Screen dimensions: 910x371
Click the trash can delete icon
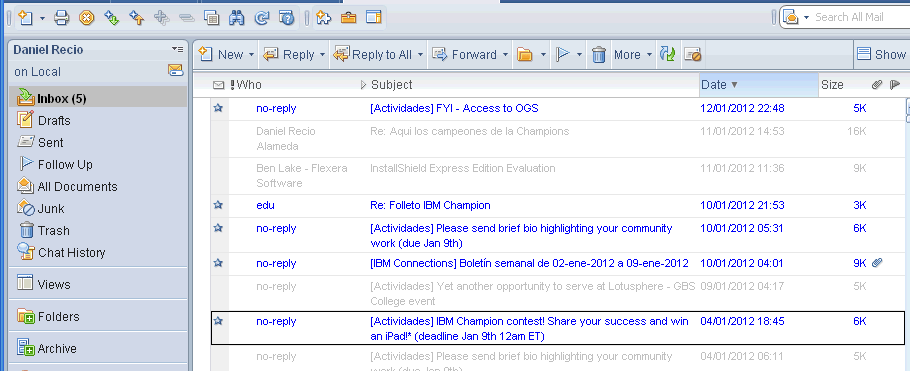click(599, 55)
